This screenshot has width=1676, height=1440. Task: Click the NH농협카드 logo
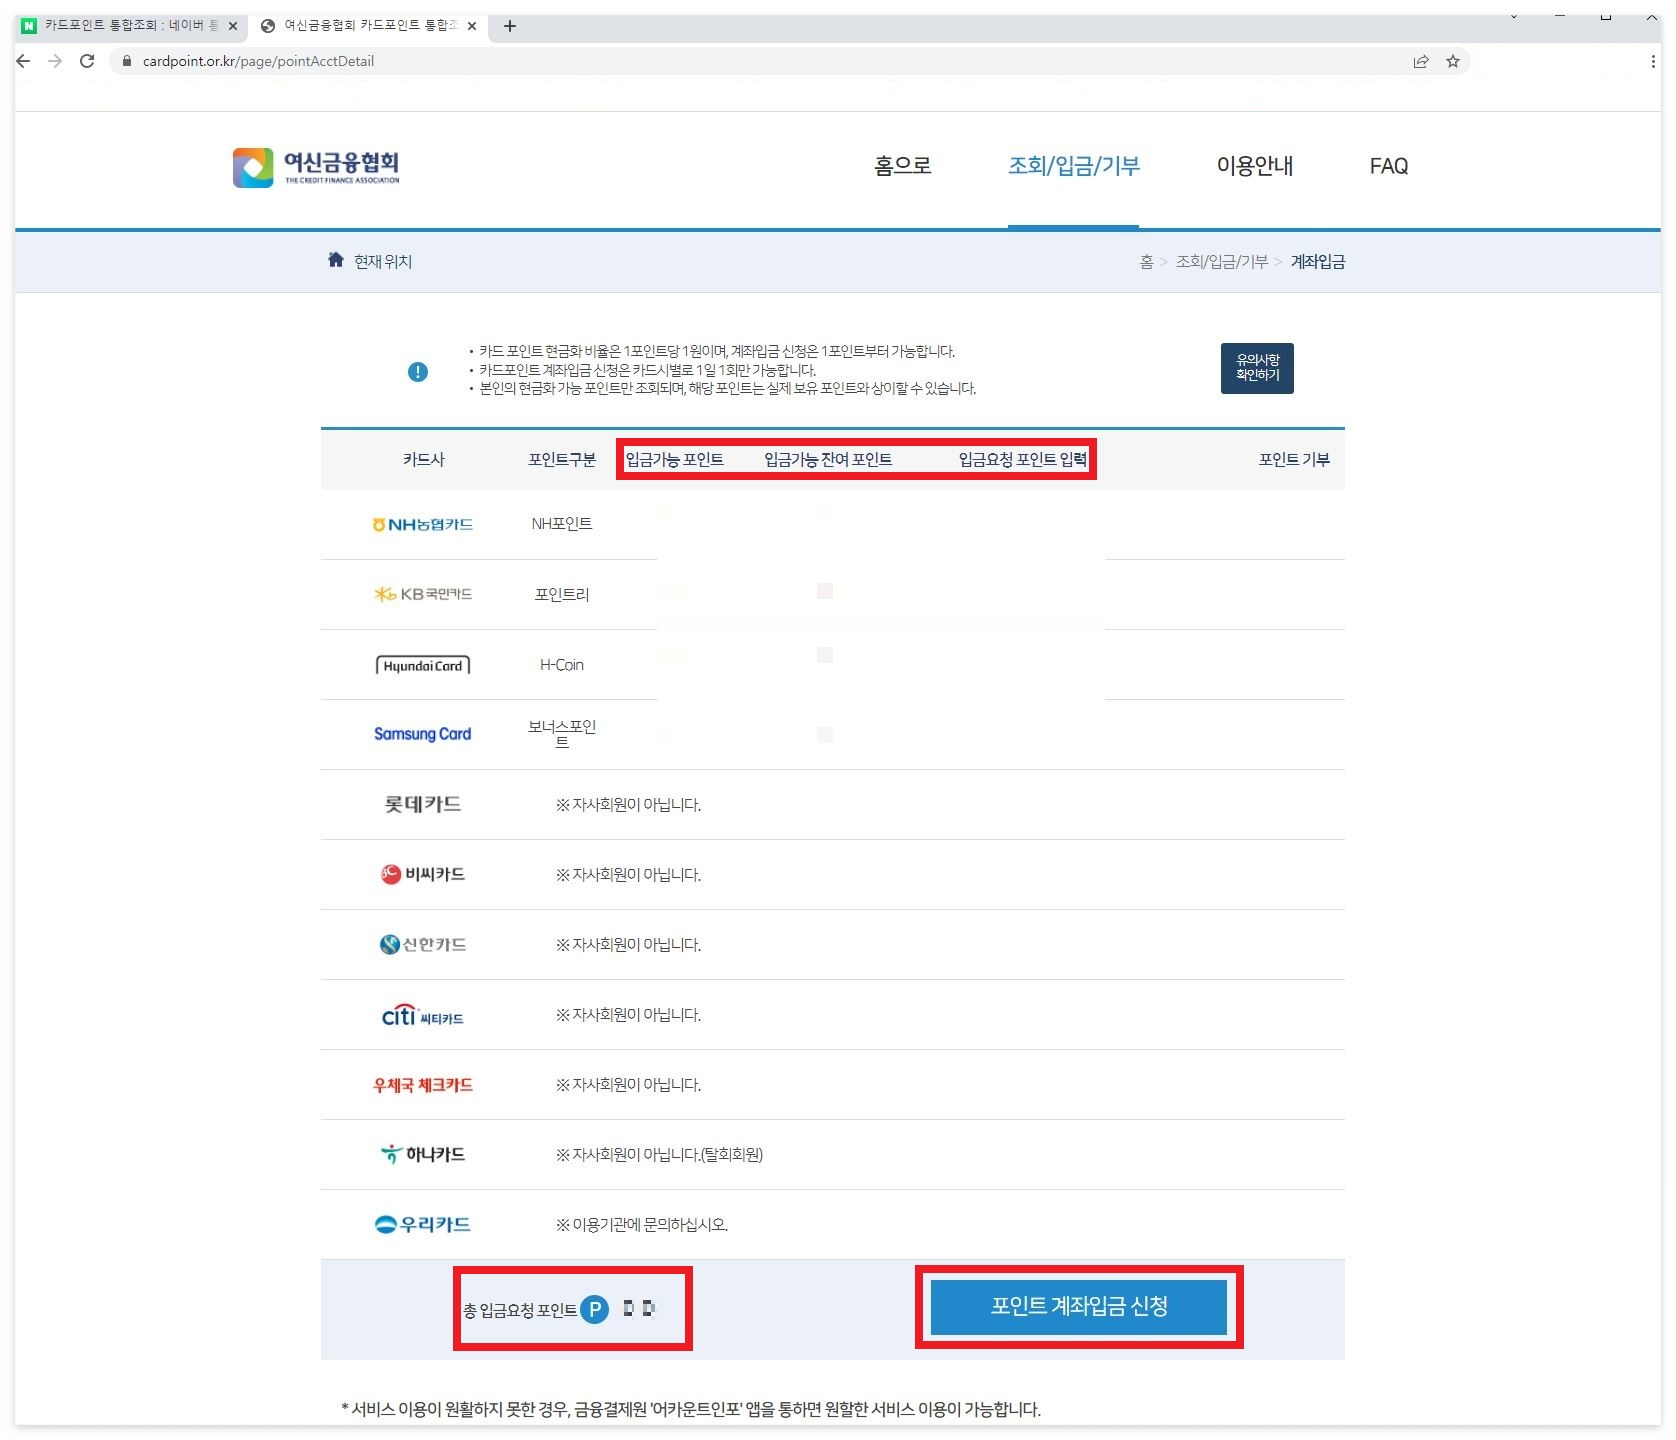[422, 525]
